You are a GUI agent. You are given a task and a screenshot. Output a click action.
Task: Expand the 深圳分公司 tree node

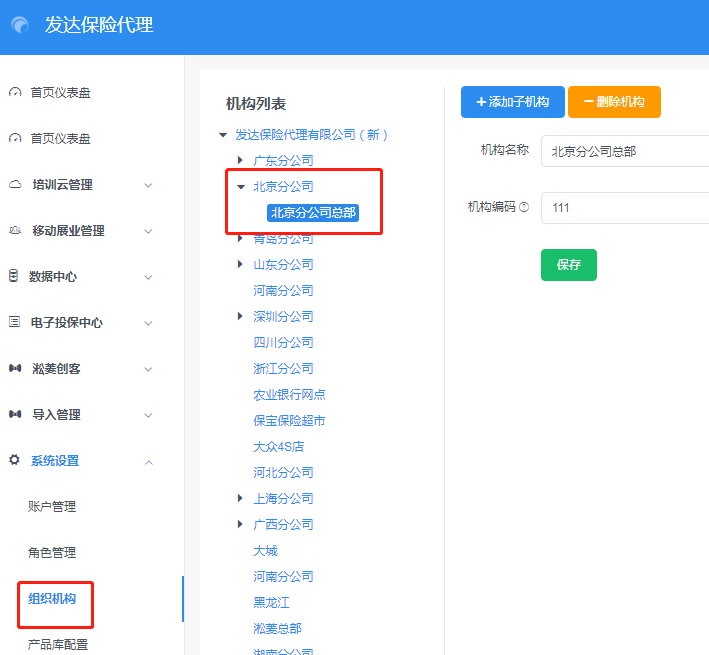point(240,316)
